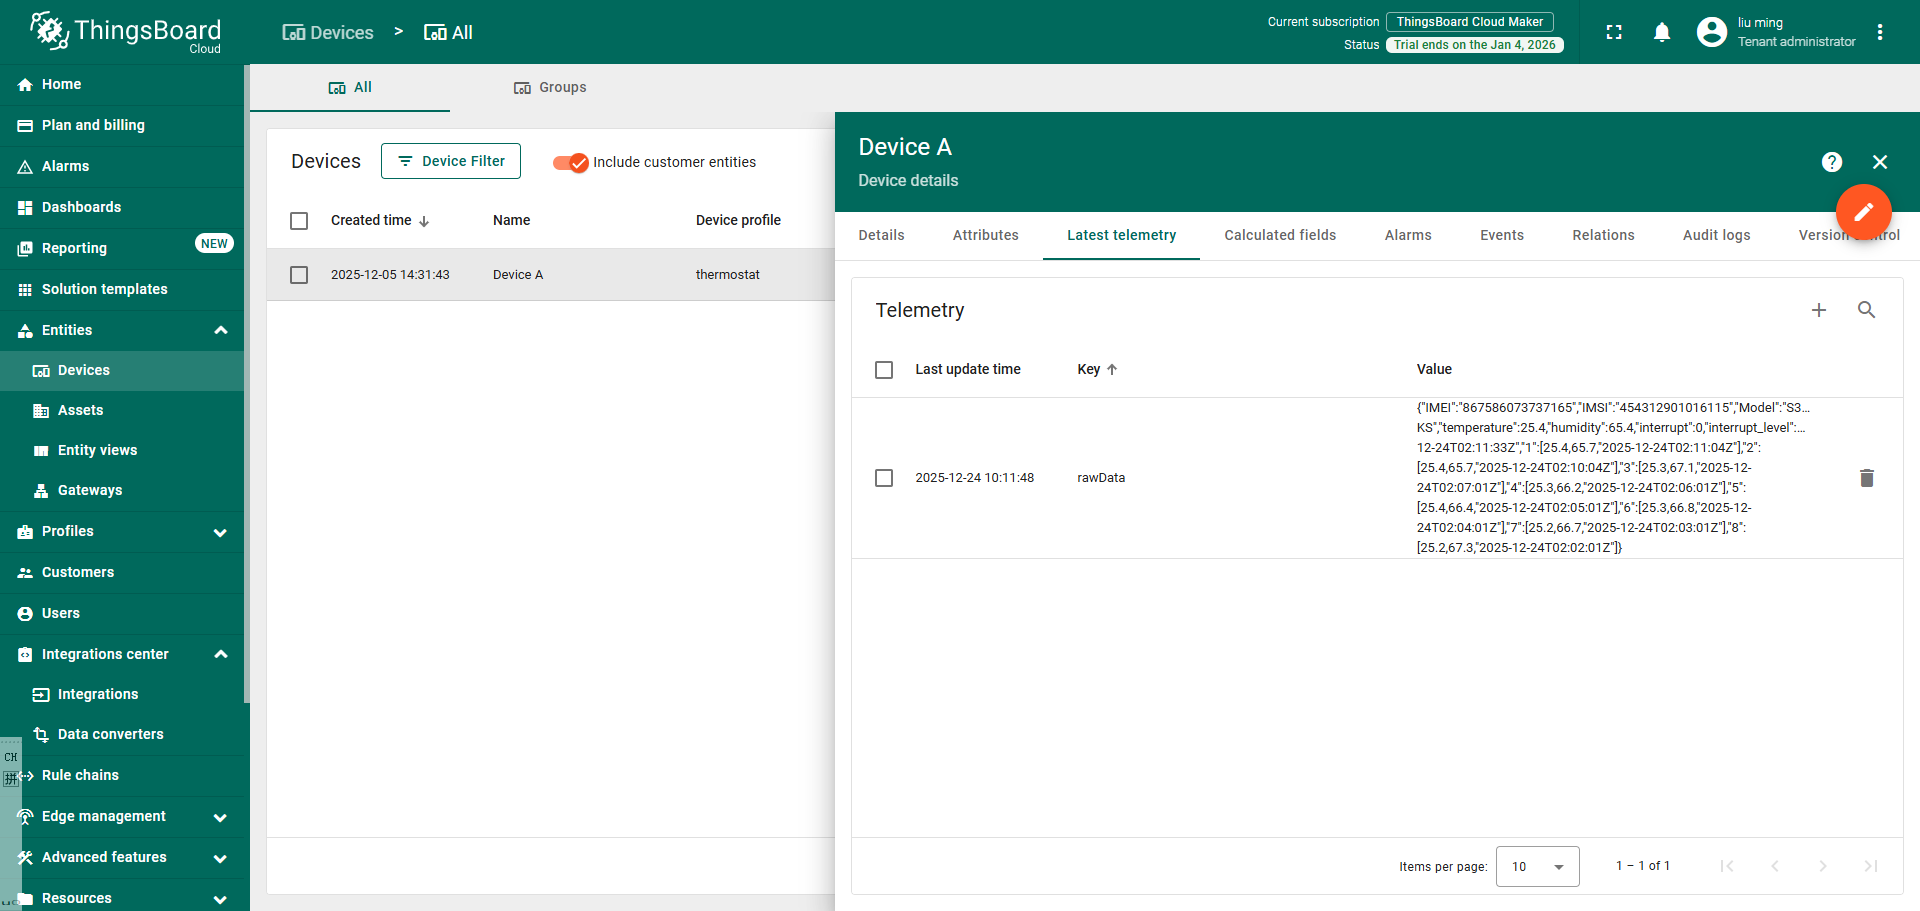The width and height of the screenshot is (1920, 911).
Task: Click the orange edit pencil button
Action: pos(1863,212)
